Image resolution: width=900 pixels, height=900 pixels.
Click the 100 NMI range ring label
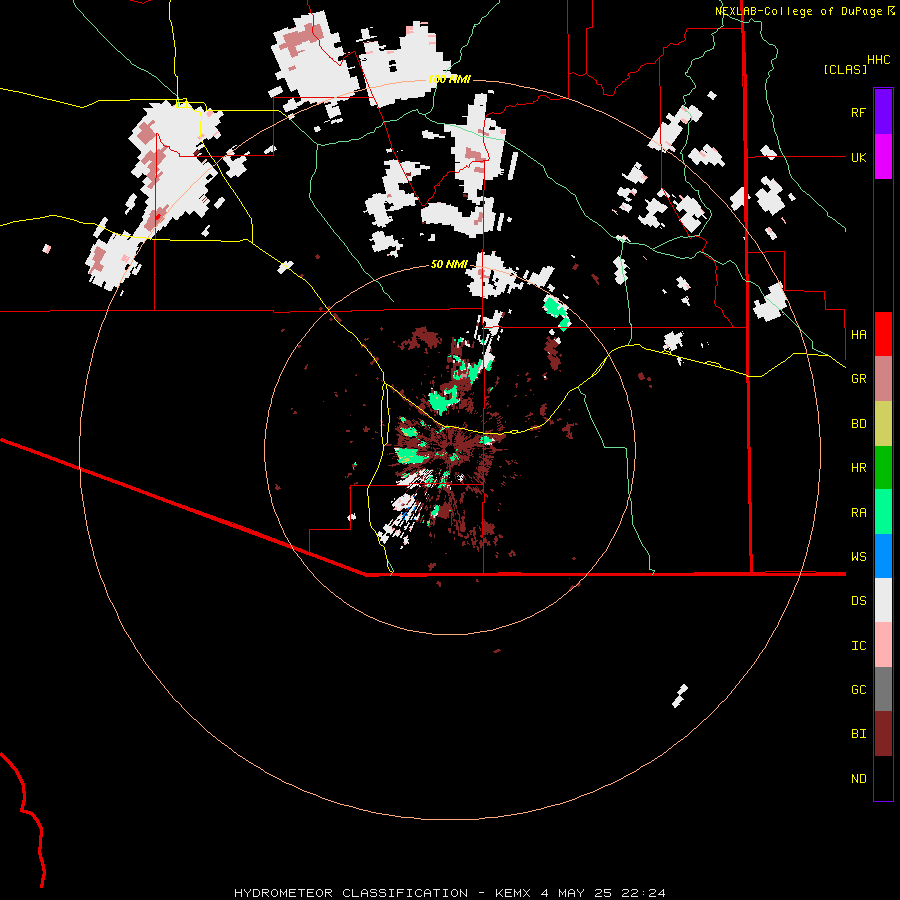pos(449,79)
